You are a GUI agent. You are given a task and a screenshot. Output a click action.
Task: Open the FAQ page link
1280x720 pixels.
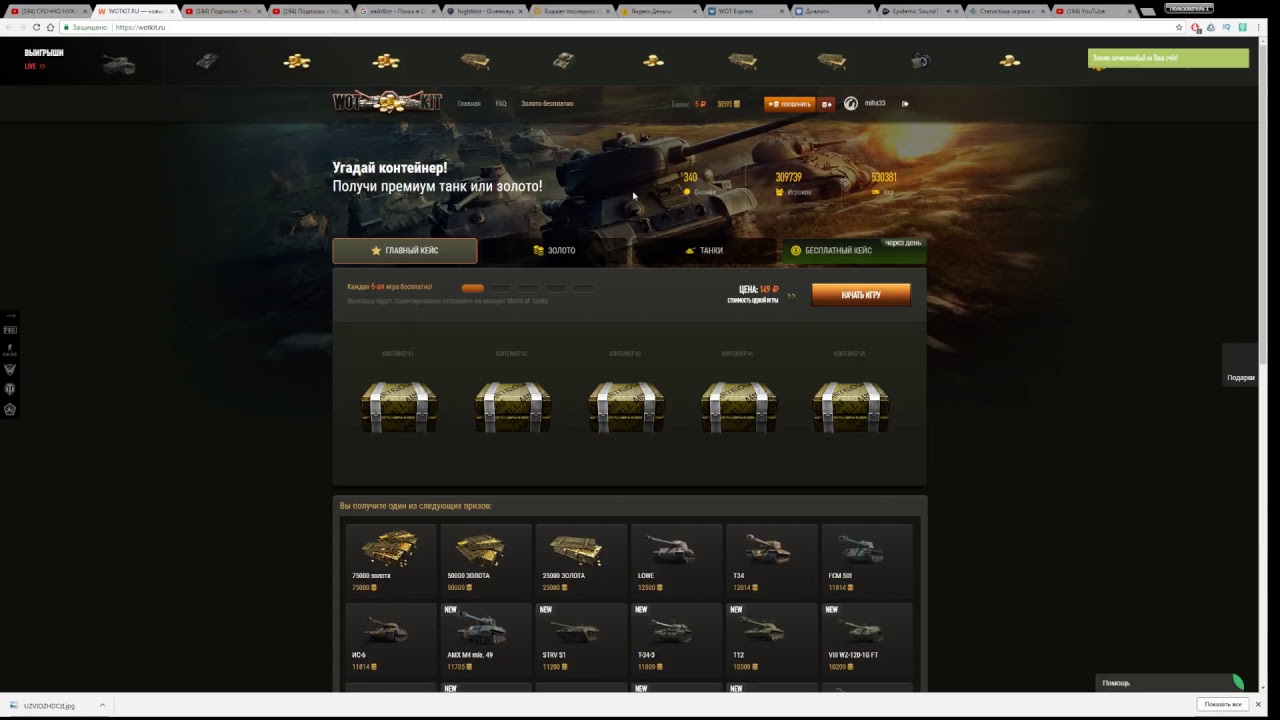(x=501, y=104)
